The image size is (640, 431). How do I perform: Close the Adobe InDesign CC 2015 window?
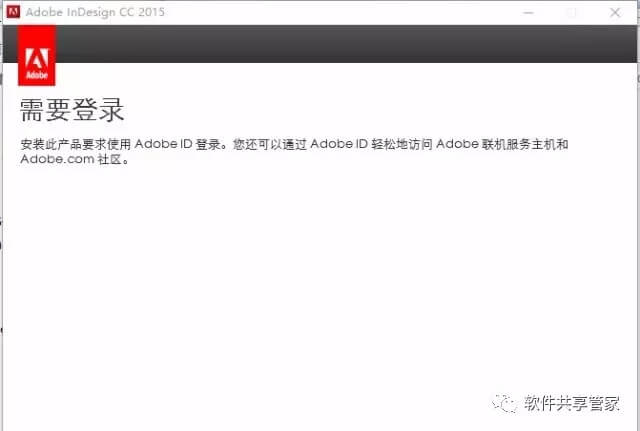615,12
